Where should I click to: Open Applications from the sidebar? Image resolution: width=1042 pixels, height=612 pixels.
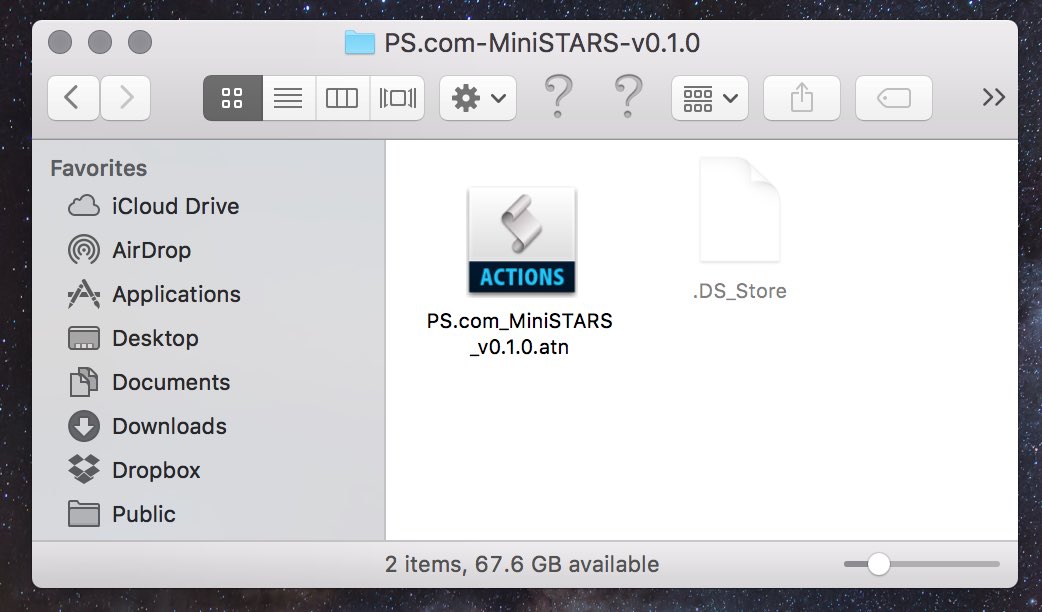[x=176, y=294]
